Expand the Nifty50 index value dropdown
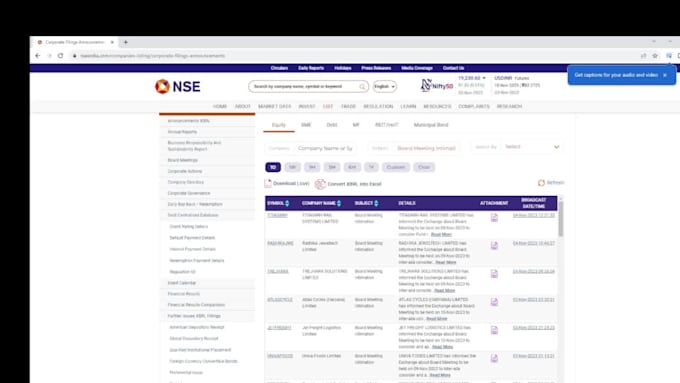 [484, 78]
